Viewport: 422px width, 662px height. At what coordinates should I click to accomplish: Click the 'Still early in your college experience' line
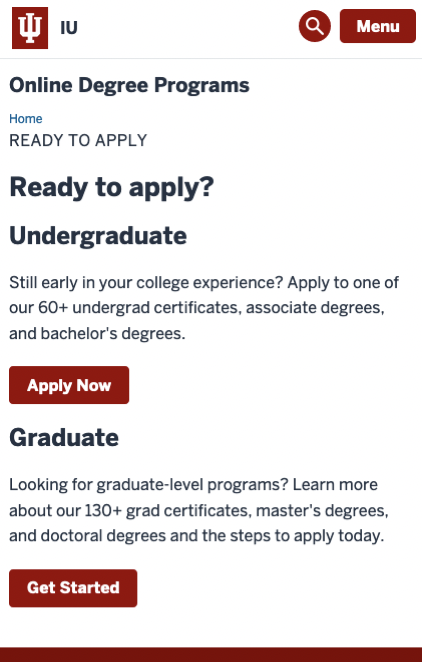pos(204,282)
